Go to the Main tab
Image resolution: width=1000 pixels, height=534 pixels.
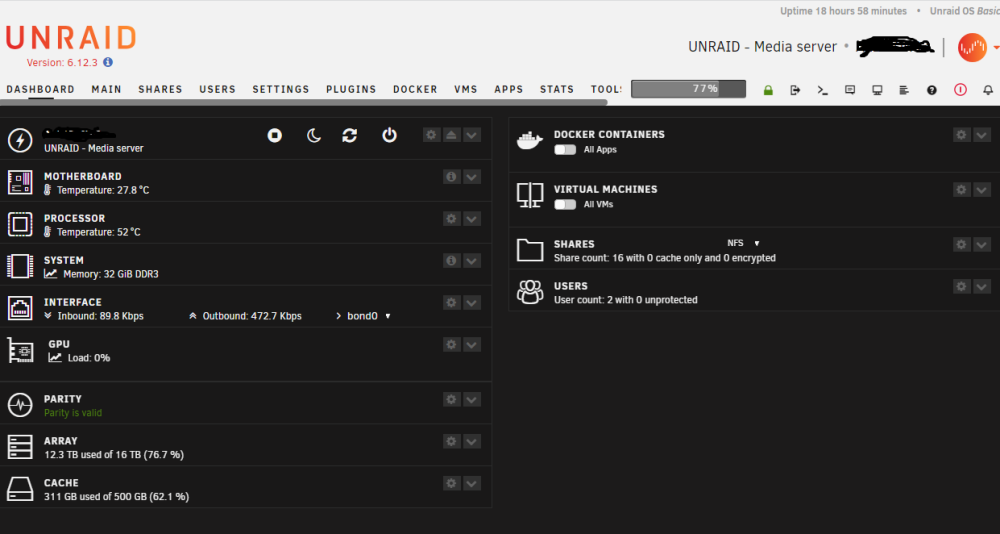107,89
